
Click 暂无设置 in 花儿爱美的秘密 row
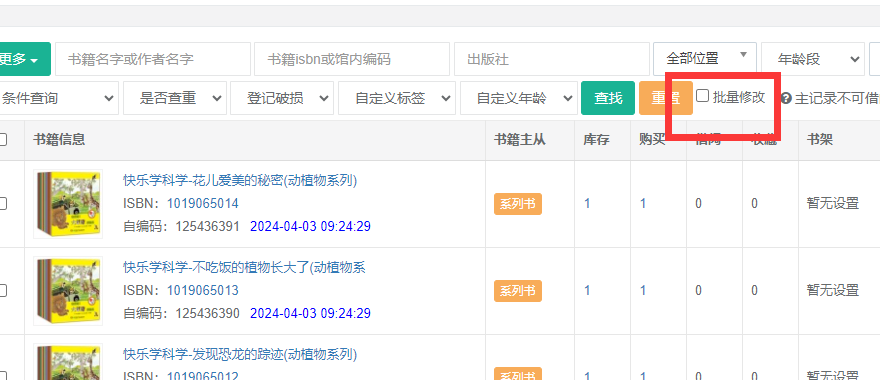click(833, 203)
